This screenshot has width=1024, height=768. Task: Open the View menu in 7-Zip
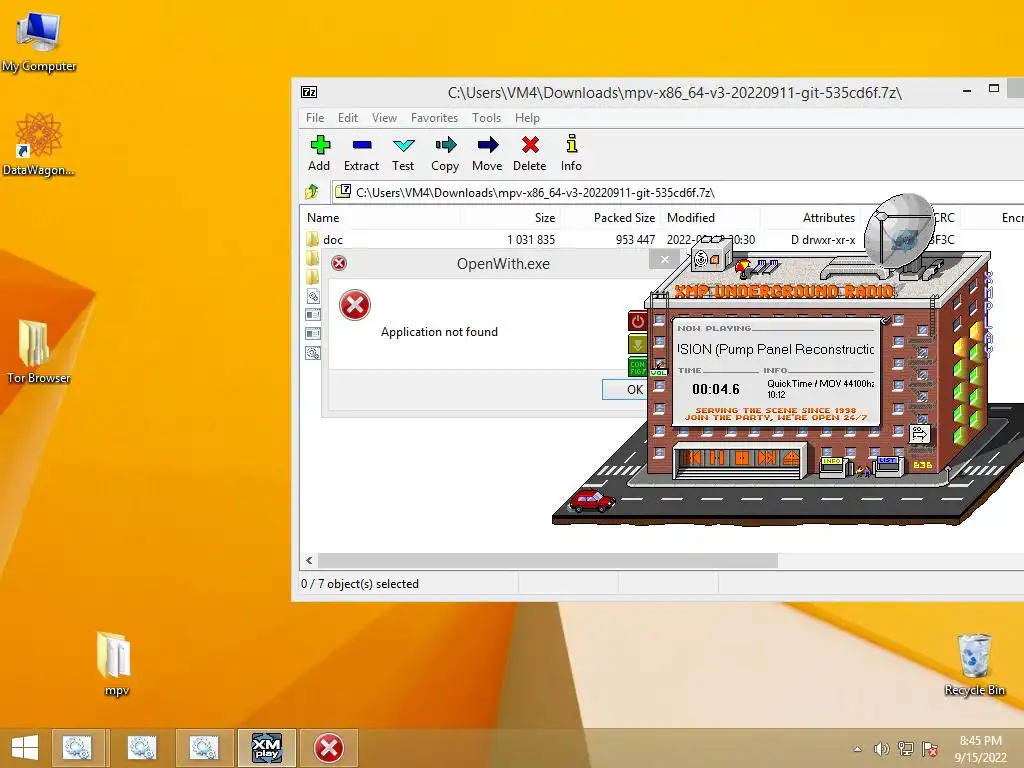[x=384, y=118]
